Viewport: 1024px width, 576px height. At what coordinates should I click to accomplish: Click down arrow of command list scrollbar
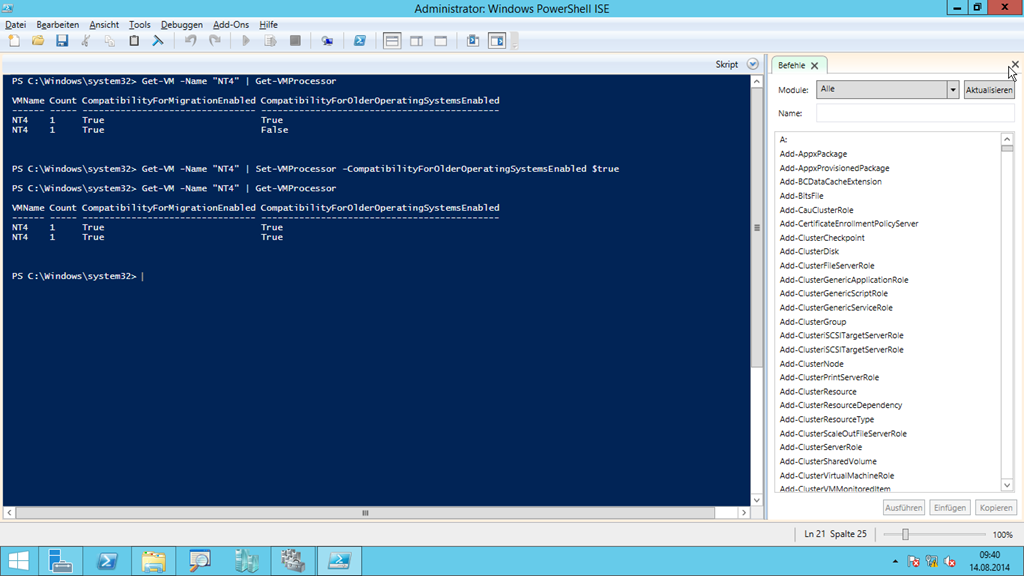coord(1007,485)
